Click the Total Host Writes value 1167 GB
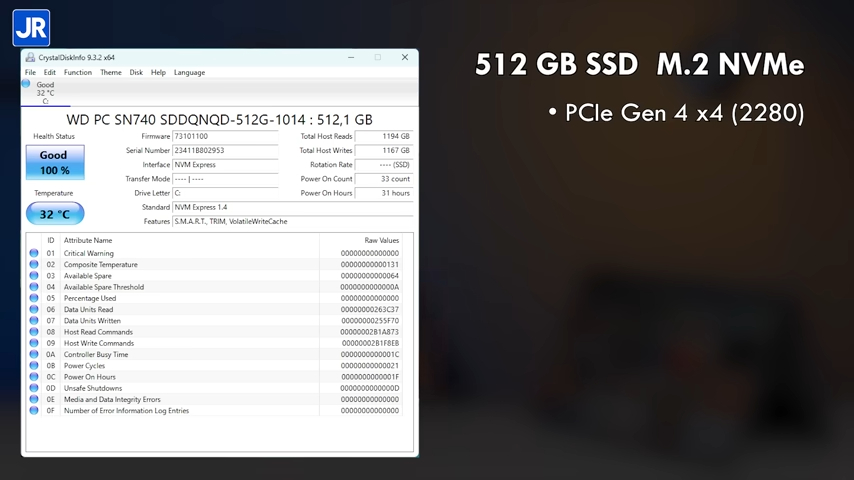The height and width of the screenshot is (480, 854). click(384, 150)
